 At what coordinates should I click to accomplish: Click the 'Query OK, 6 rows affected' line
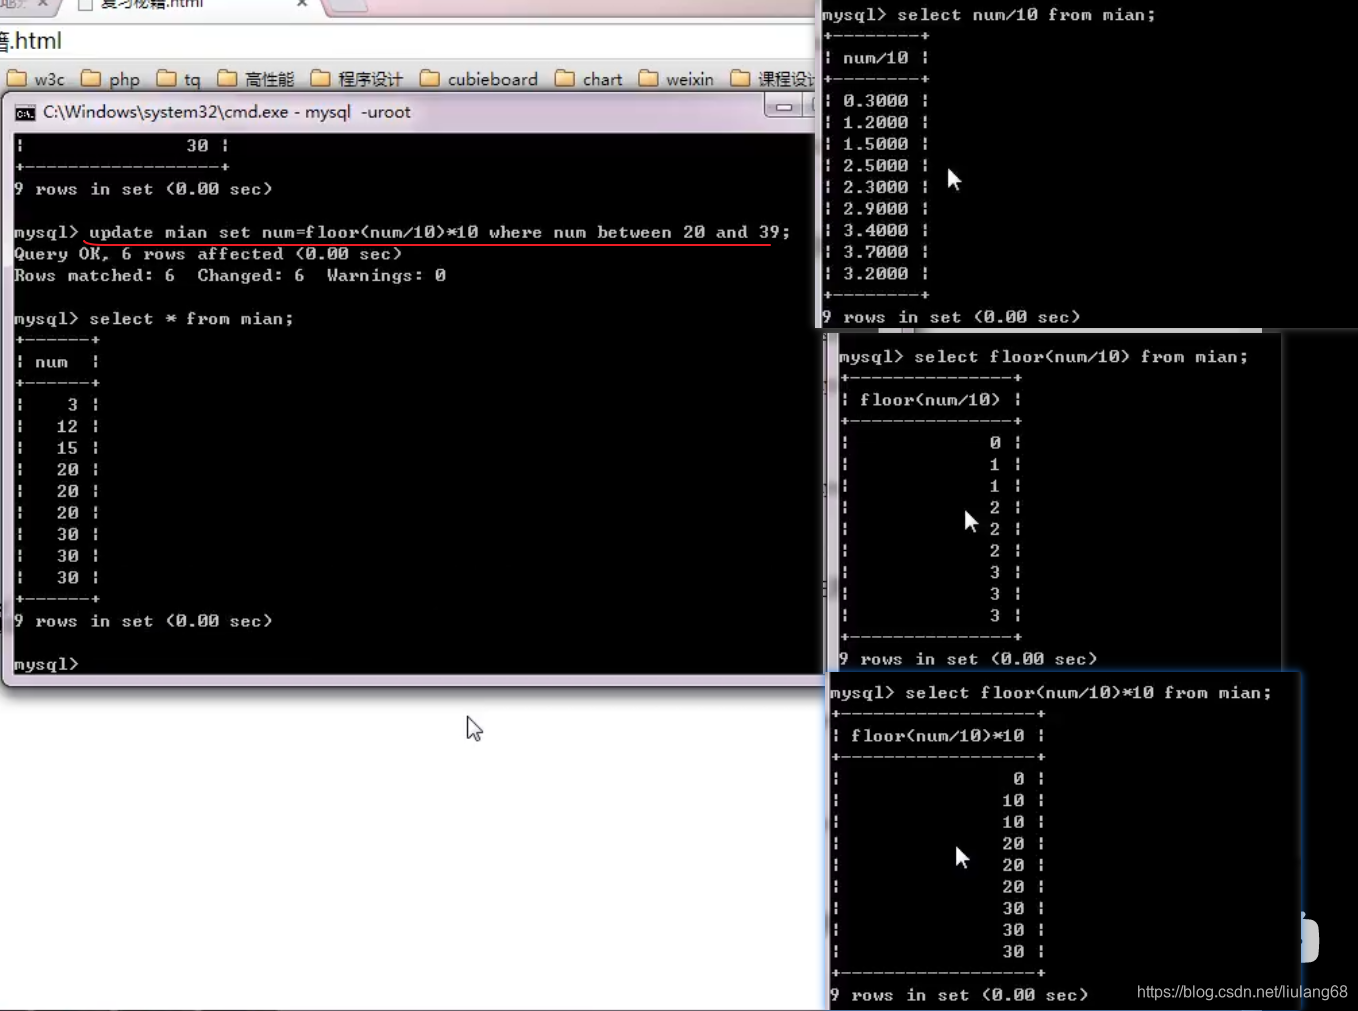(x=208, y=254)
